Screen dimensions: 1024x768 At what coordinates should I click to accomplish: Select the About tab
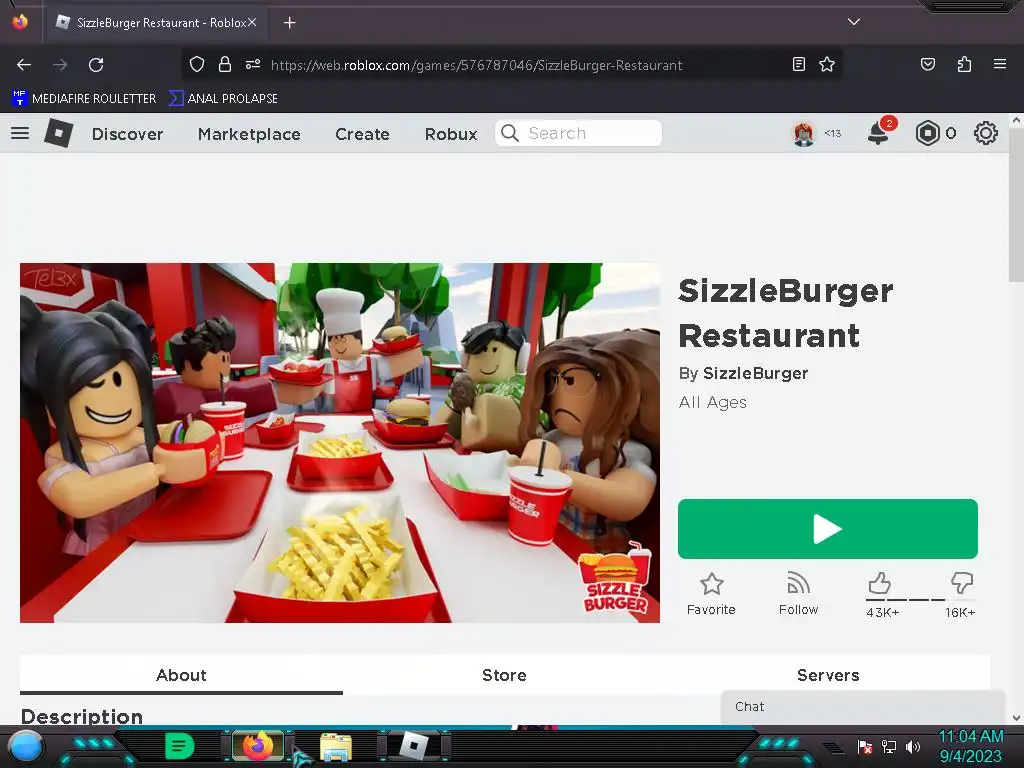pos(181,675)
